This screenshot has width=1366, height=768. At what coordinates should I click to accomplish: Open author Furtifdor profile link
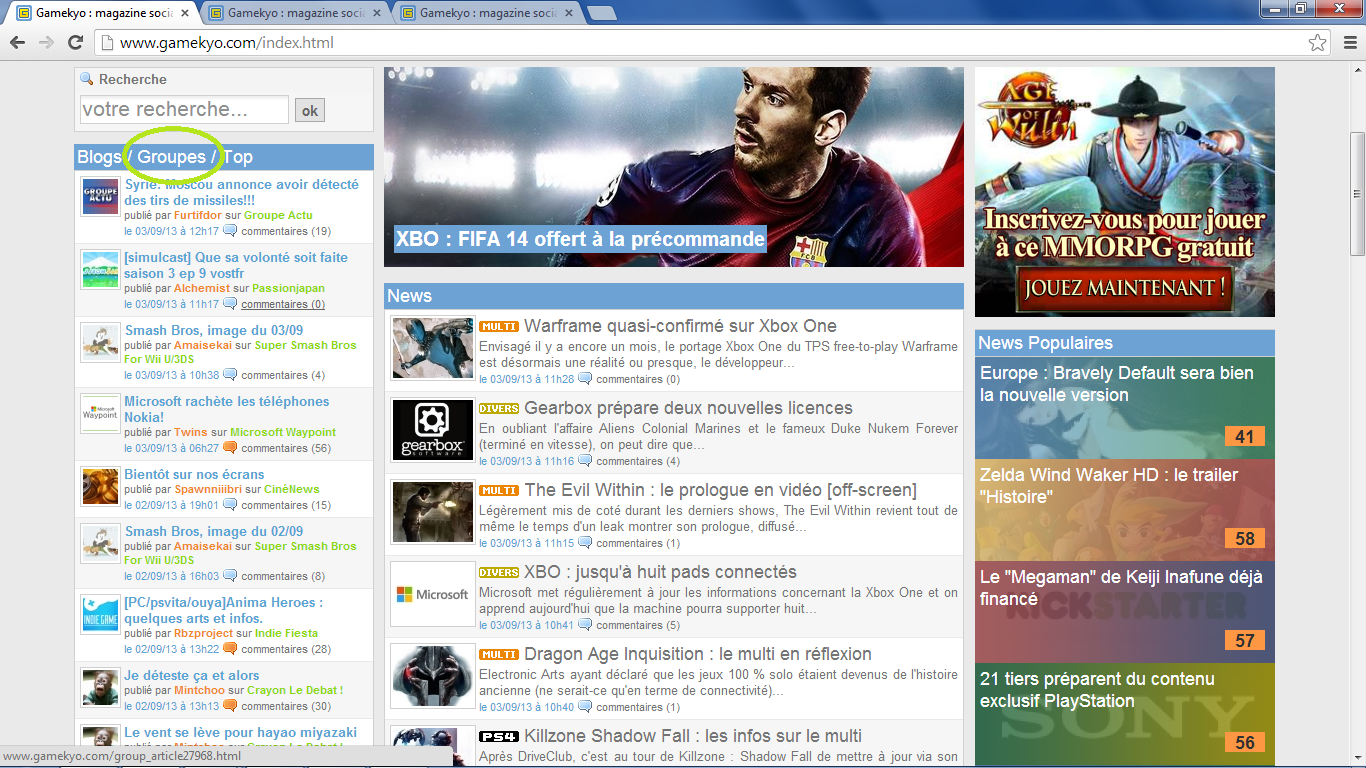(x=197, y=215)
